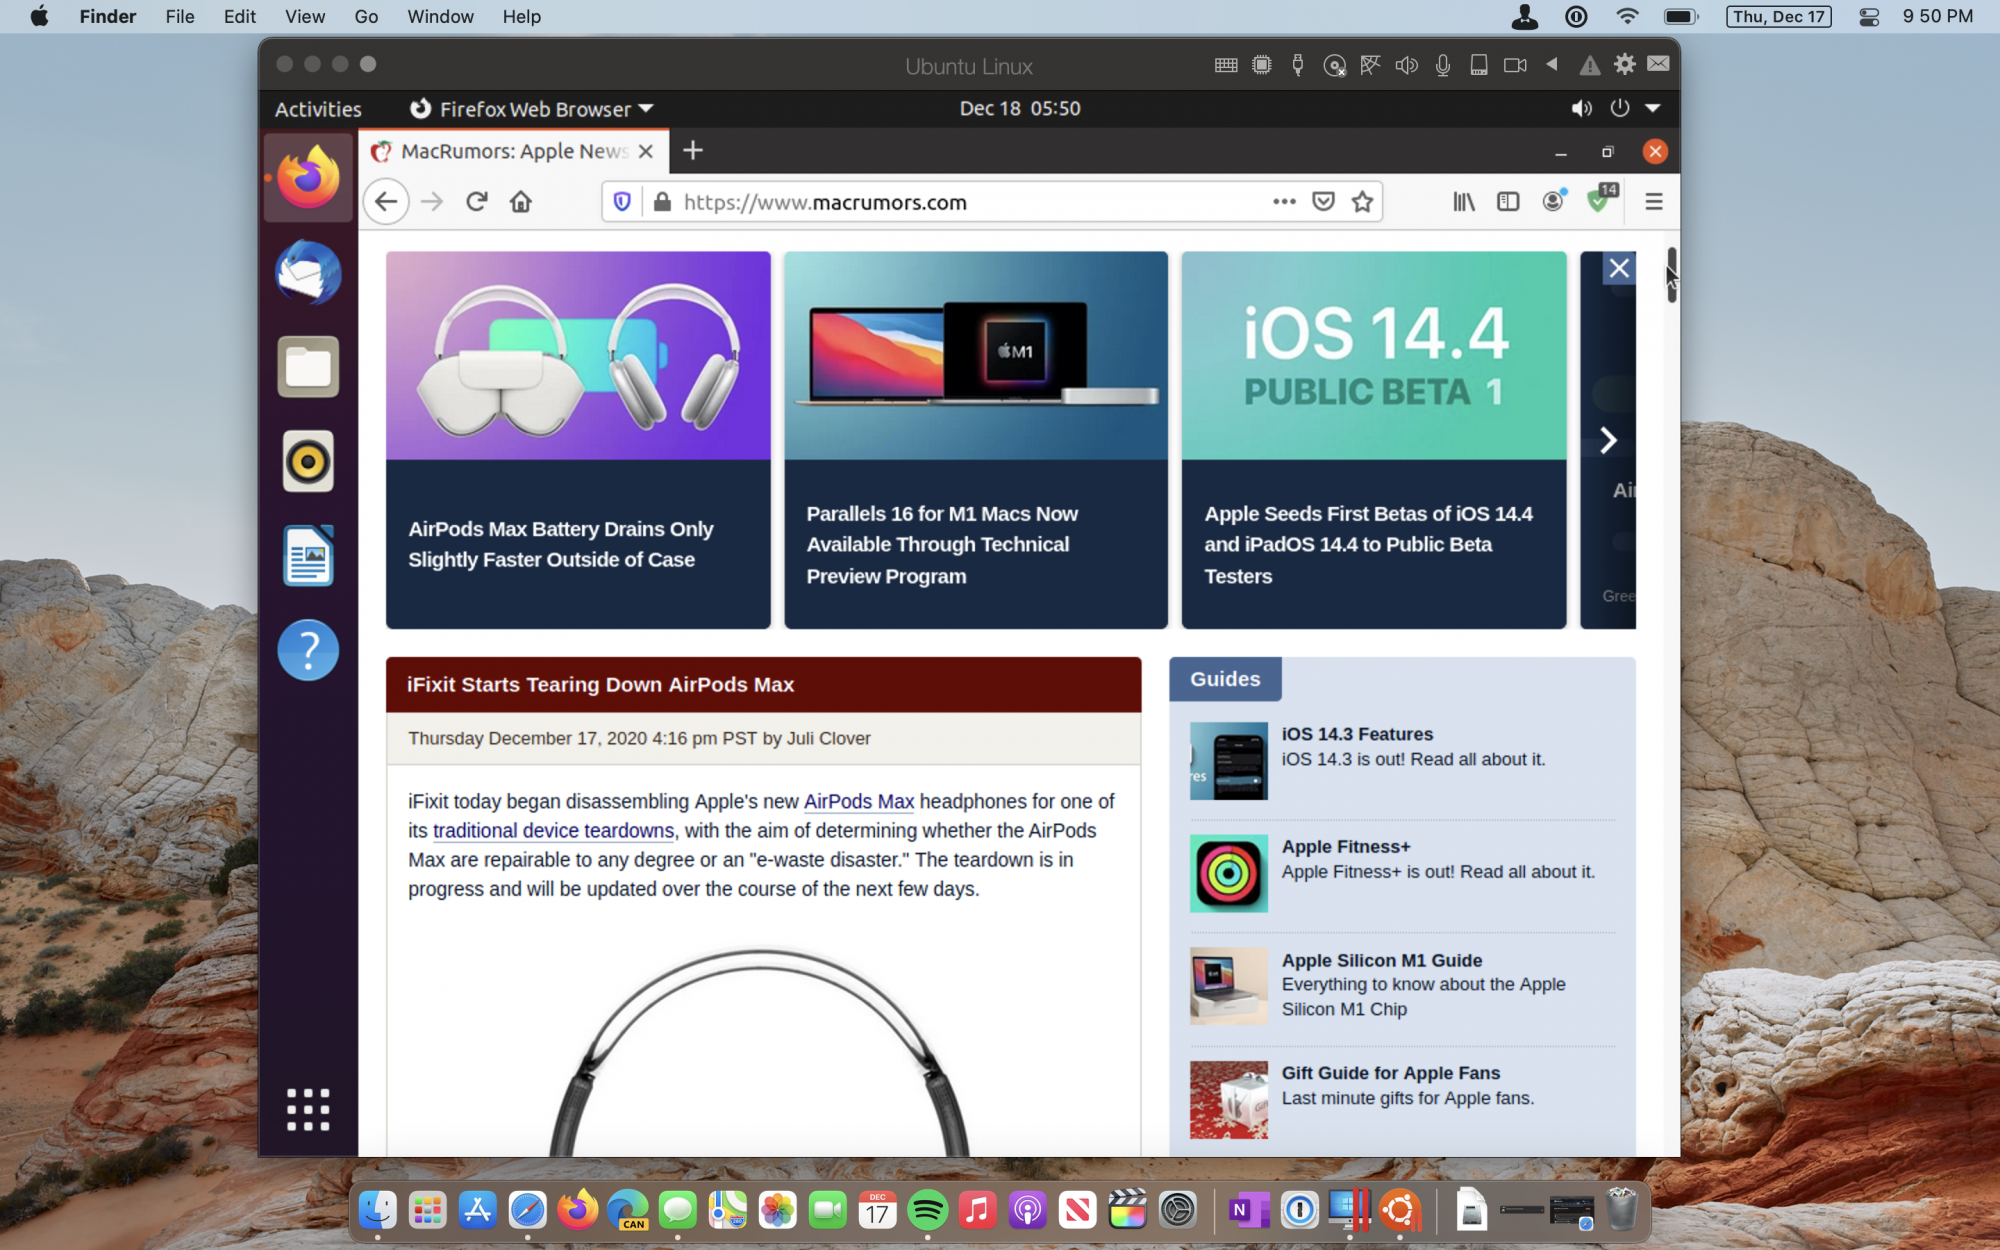Screen dimensions: 2000x1250
Task: Open macOS Window menu
Action: 440,16
